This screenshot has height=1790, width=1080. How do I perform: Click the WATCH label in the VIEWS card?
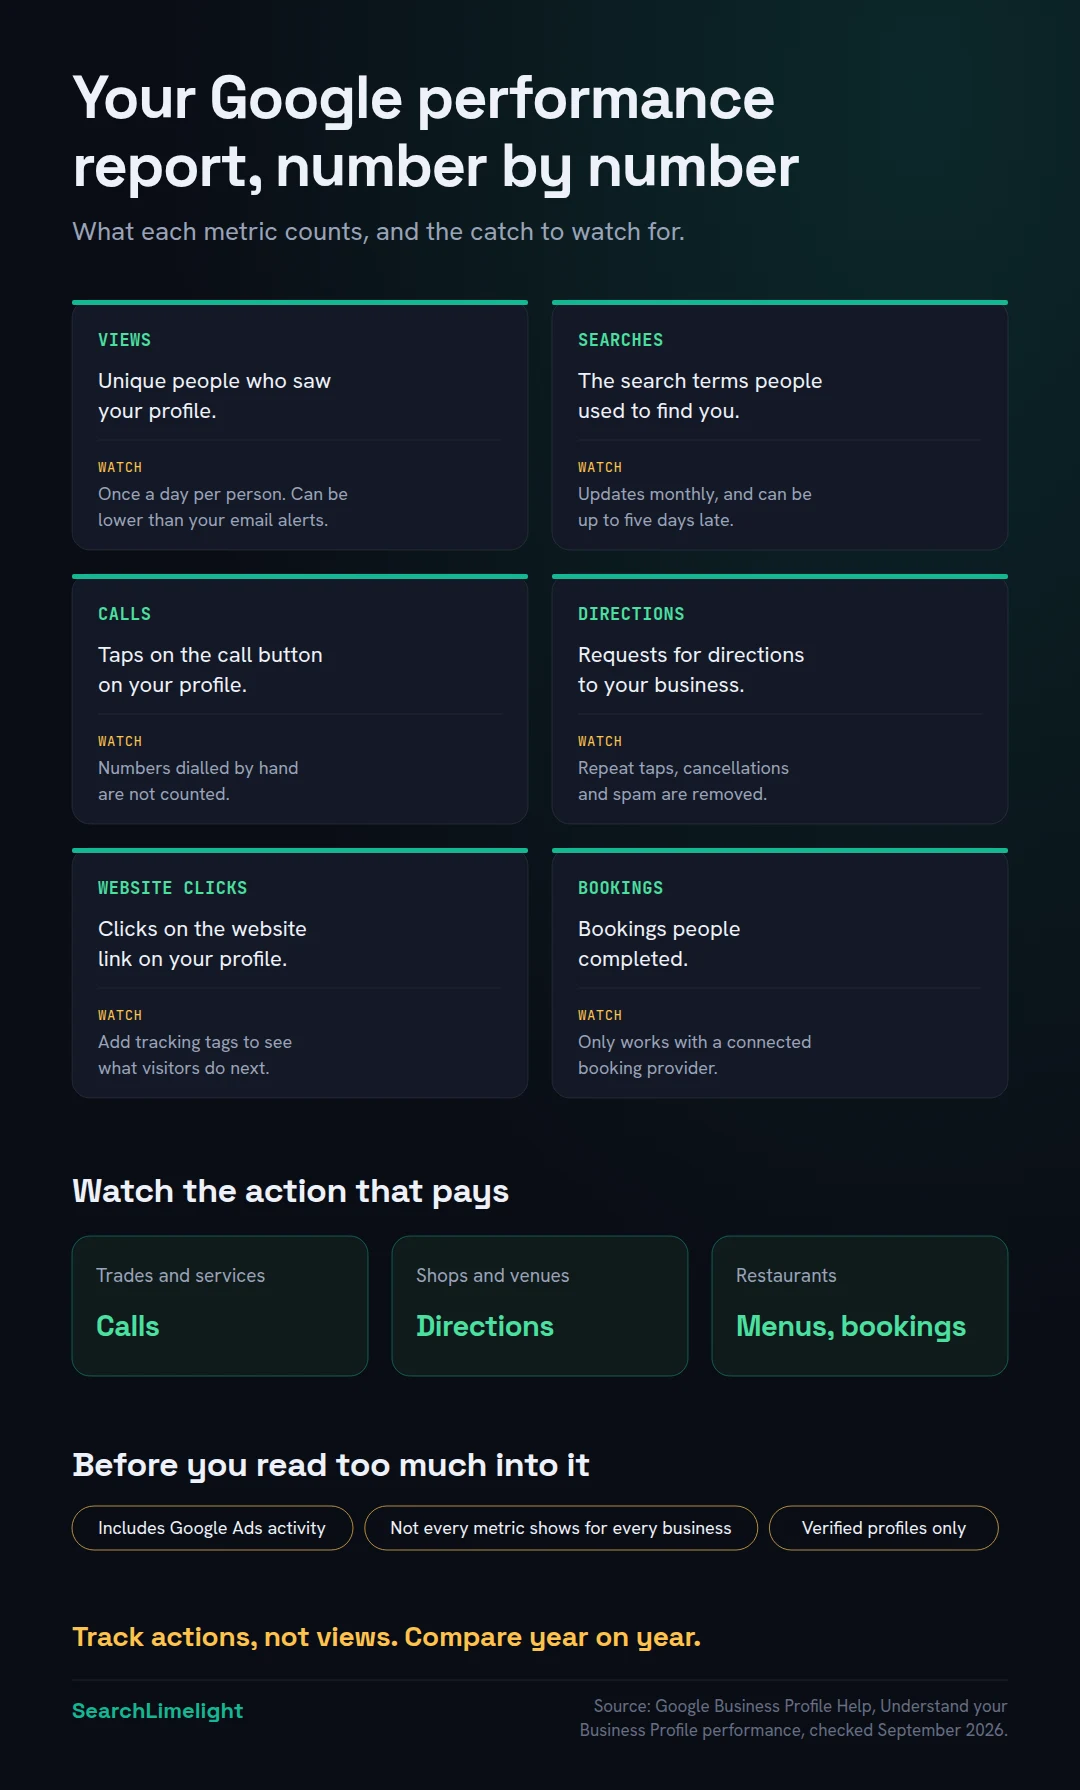click(120, 467)
